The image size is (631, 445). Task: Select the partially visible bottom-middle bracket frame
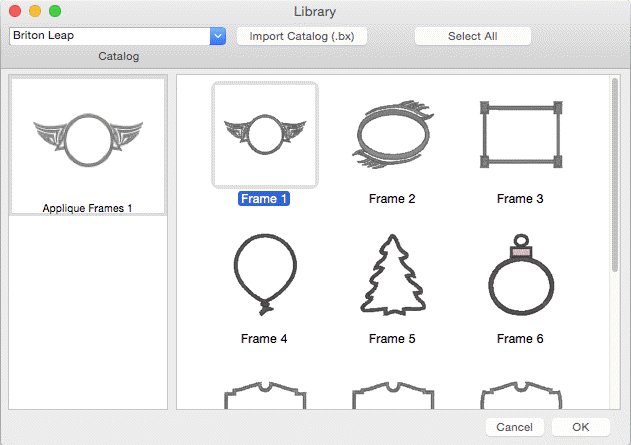[x=392, y=394]
